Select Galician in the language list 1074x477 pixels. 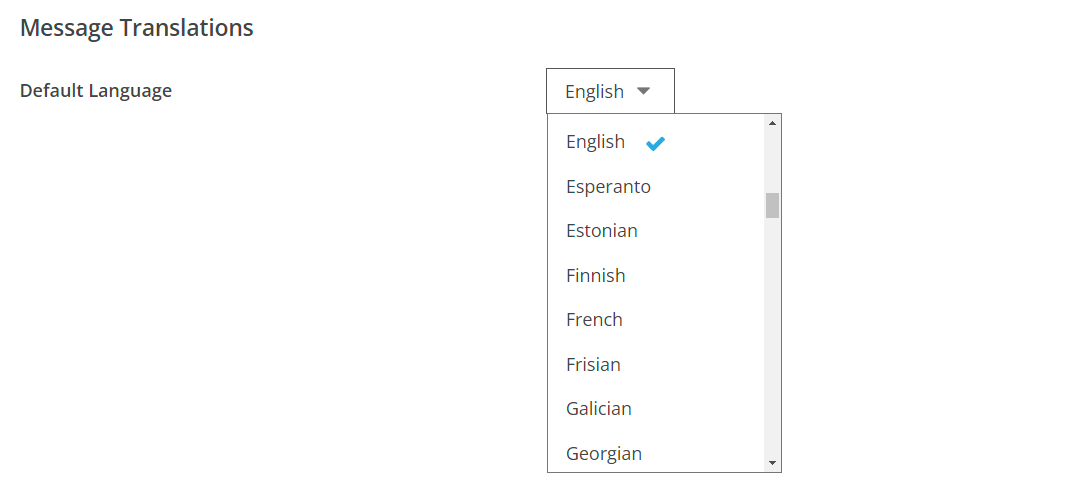coord(656,409)
